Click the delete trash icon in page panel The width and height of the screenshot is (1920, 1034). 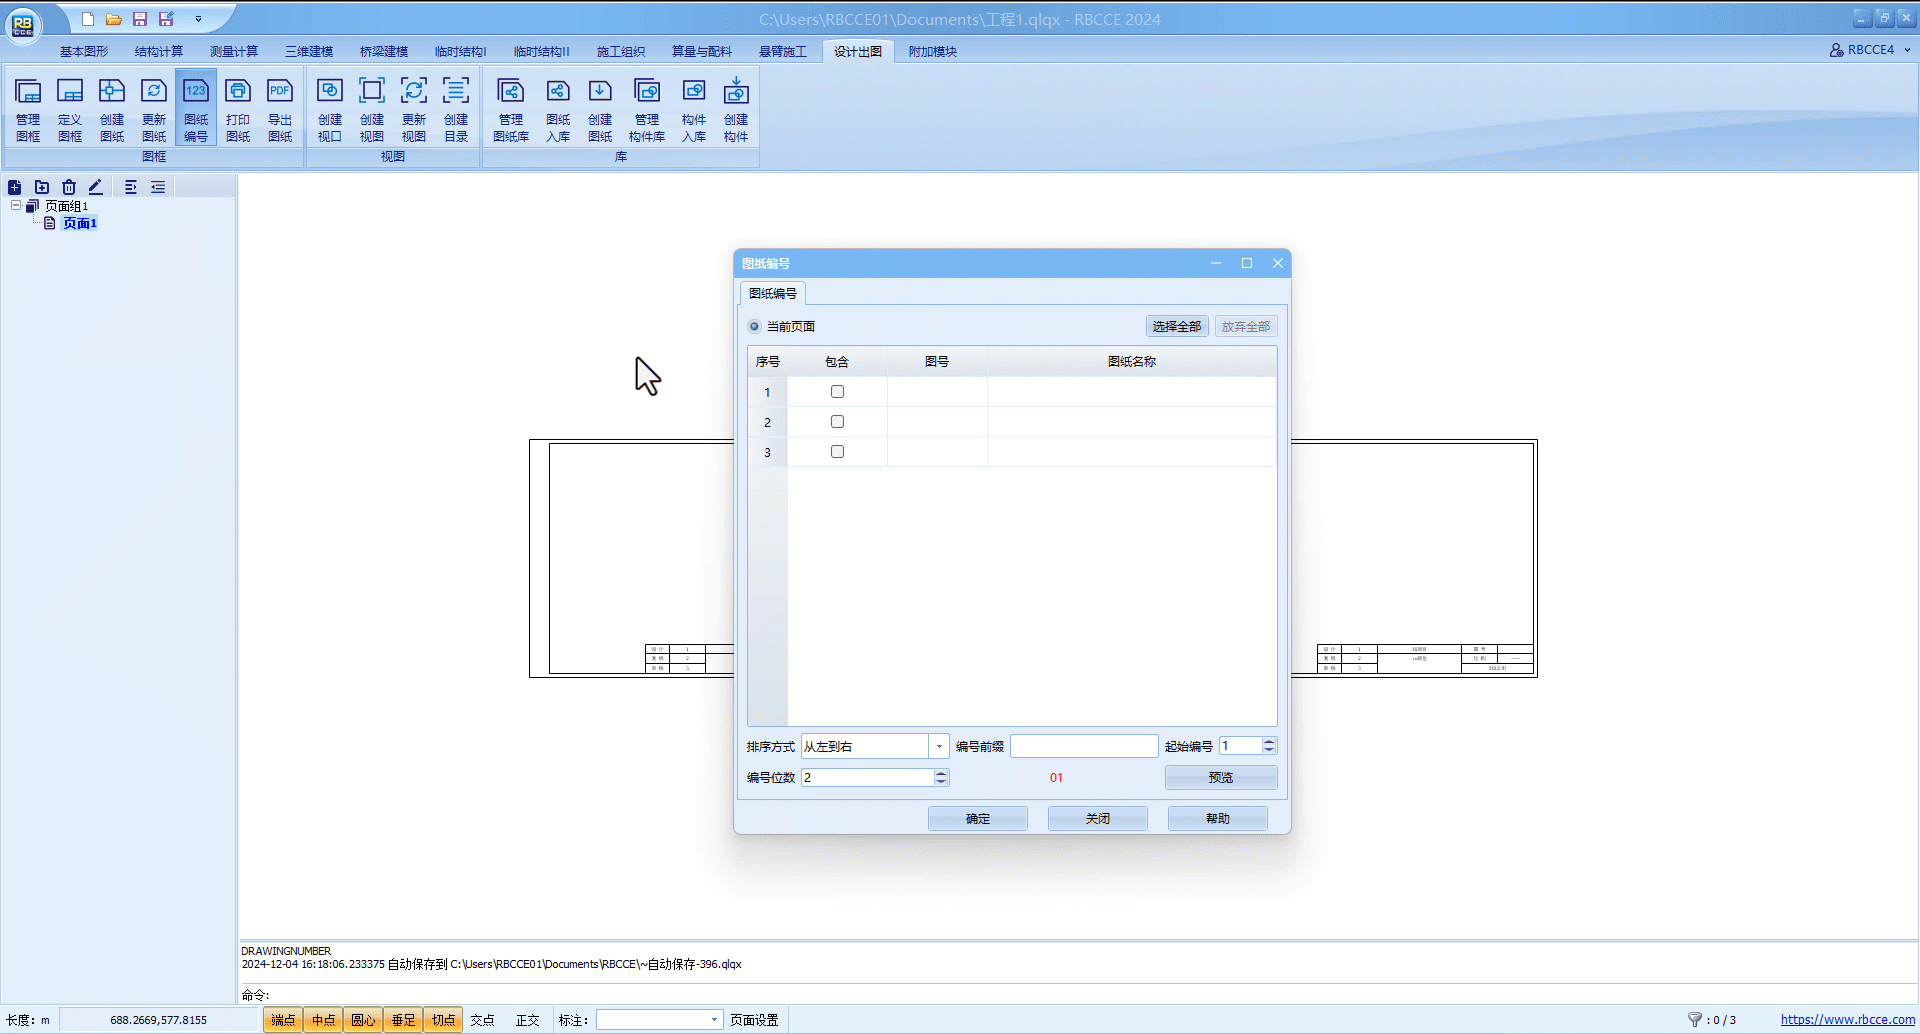click(x=69, y=187)
